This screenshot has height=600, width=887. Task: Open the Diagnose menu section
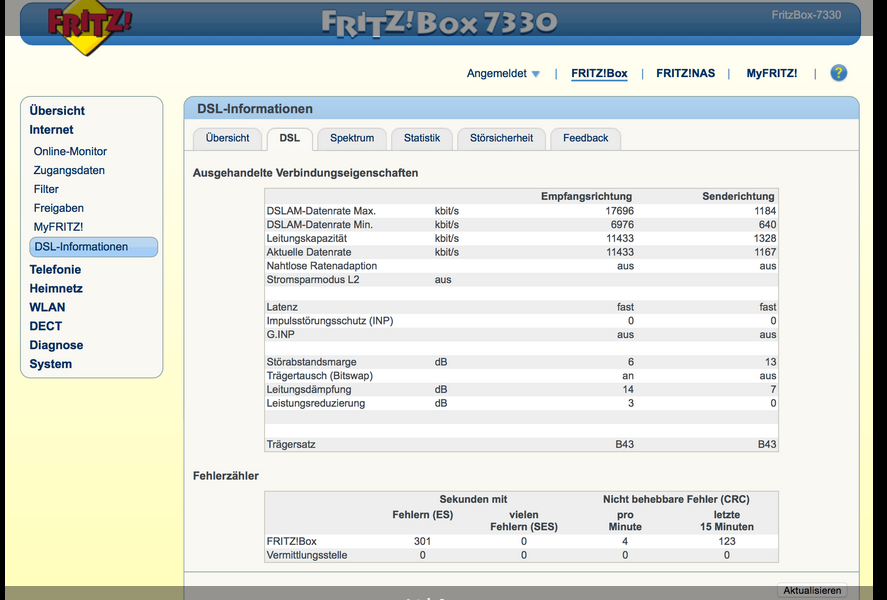pos(56,346)
